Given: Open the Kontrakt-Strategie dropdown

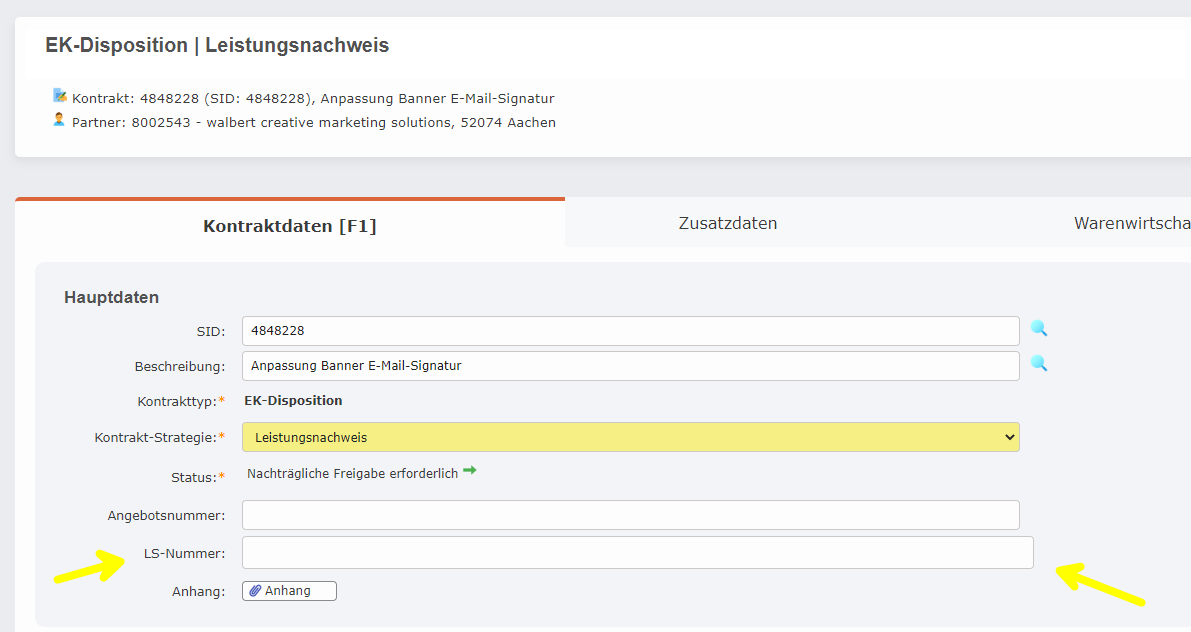Looking at the screenshot, I should (630, 437).
